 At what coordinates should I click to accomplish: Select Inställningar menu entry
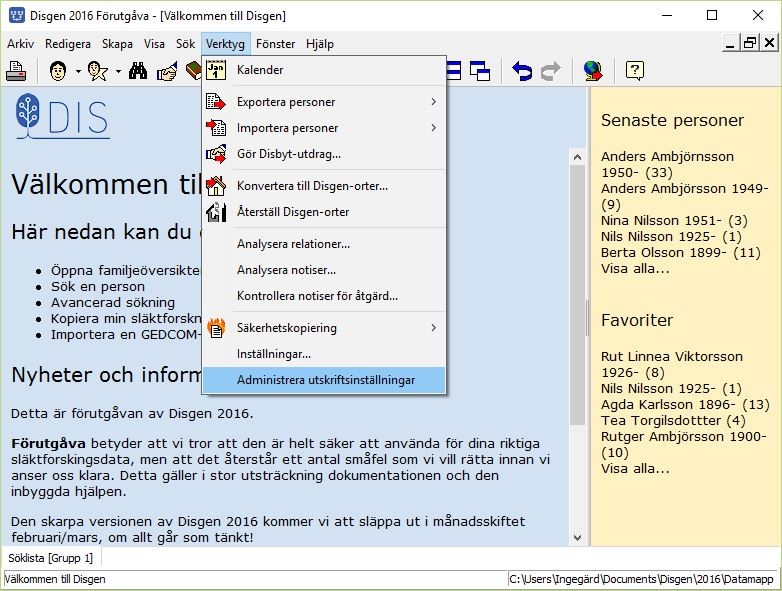click(x=324, y=354)
